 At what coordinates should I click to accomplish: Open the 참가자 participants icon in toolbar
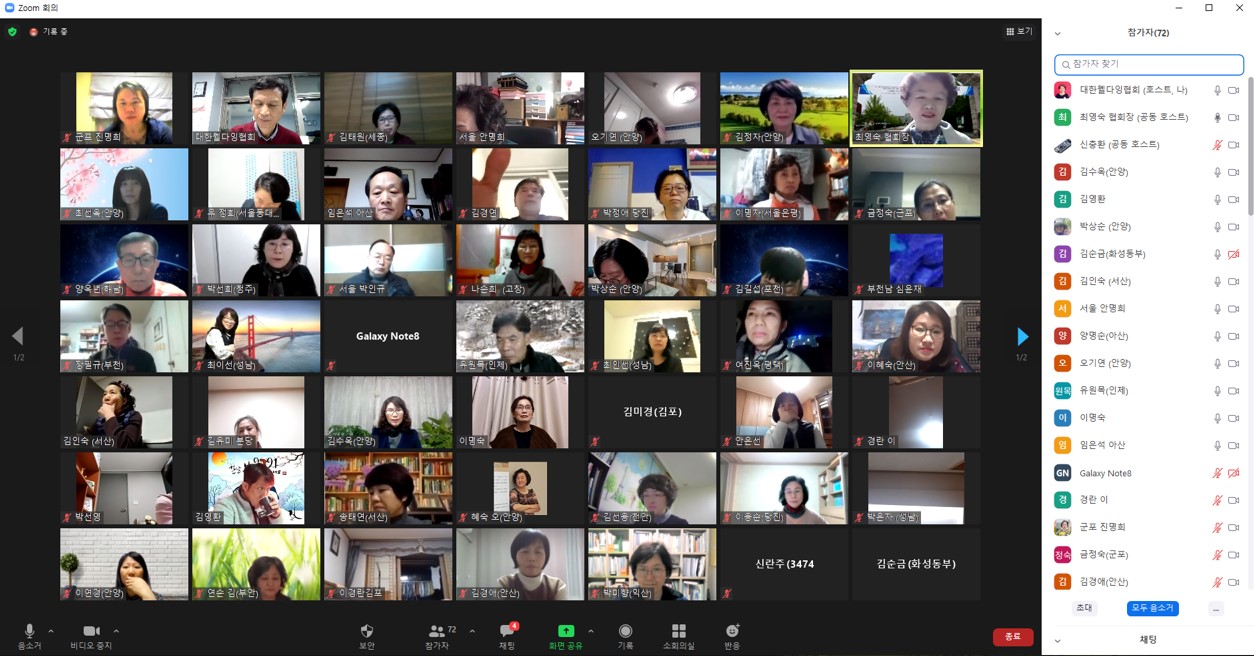pos(437,632)
